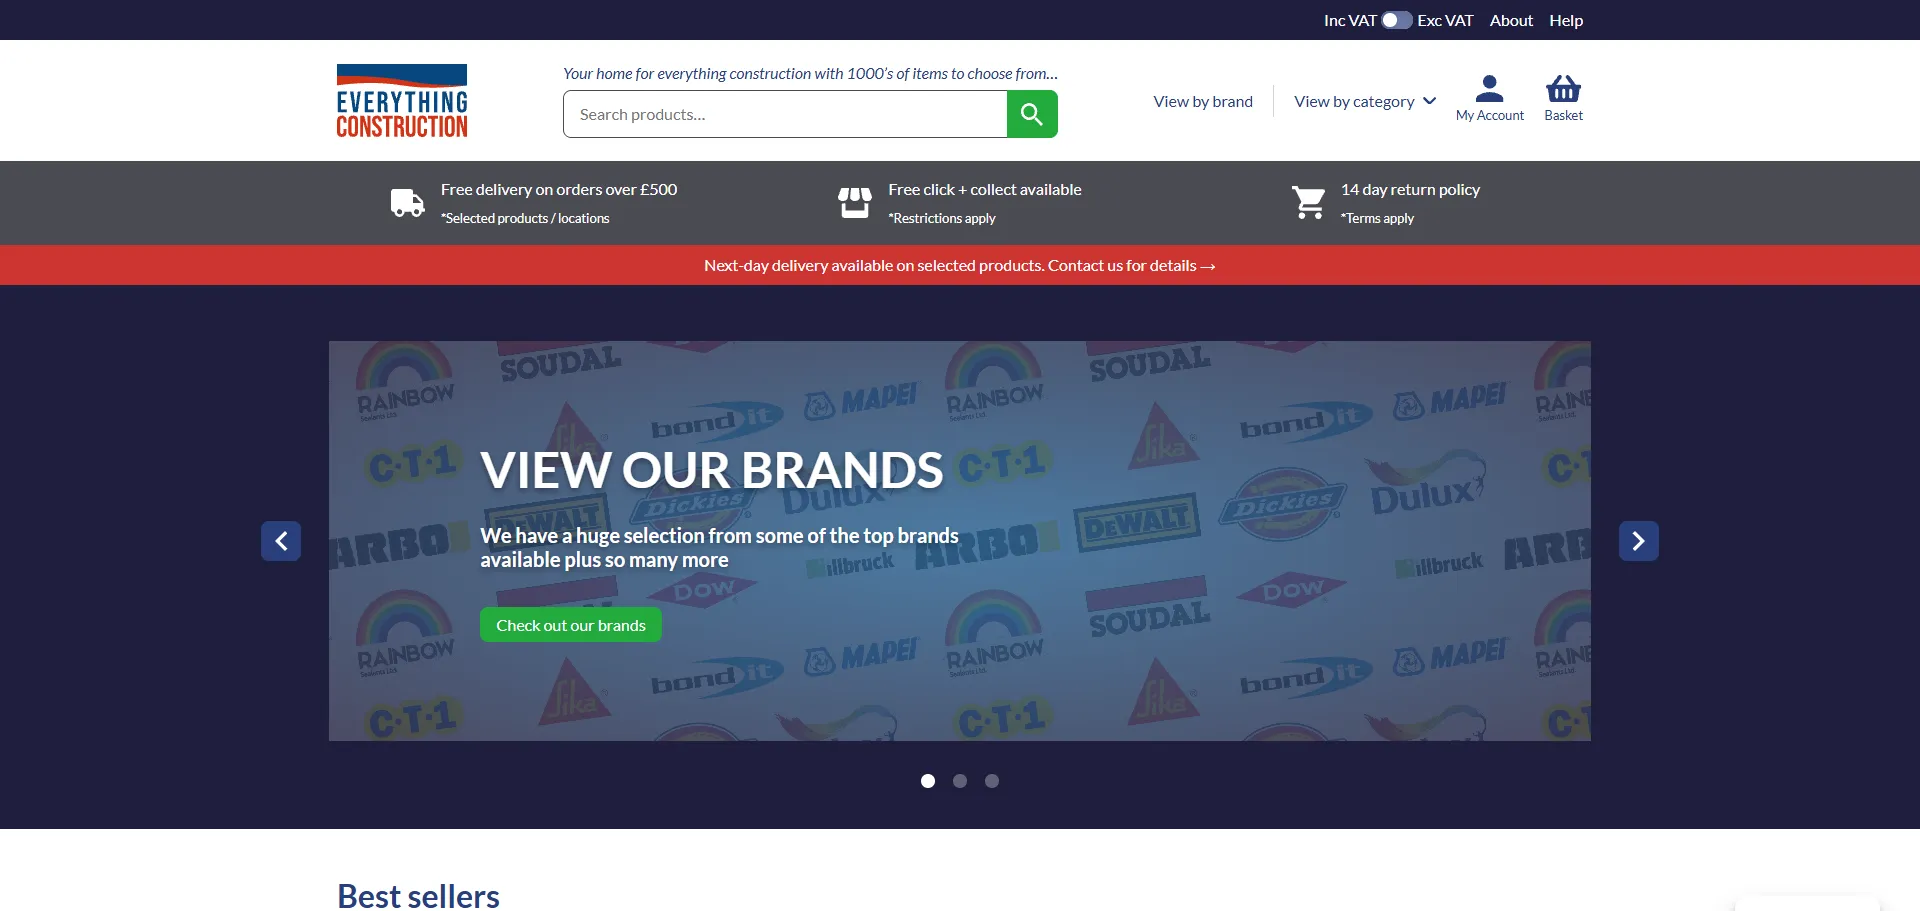Click the Free delivery on orders over £500 text
Viewport: 1920px width, 911px height.
[x=559, y=189]
